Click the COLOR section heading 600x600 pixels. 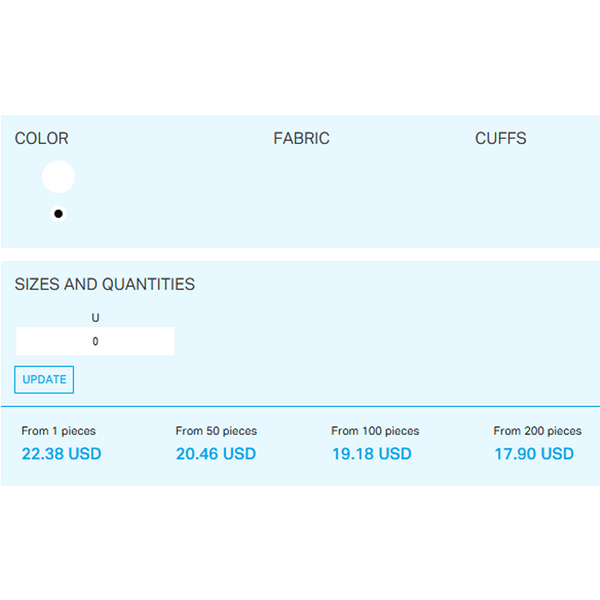pos(42,138)
